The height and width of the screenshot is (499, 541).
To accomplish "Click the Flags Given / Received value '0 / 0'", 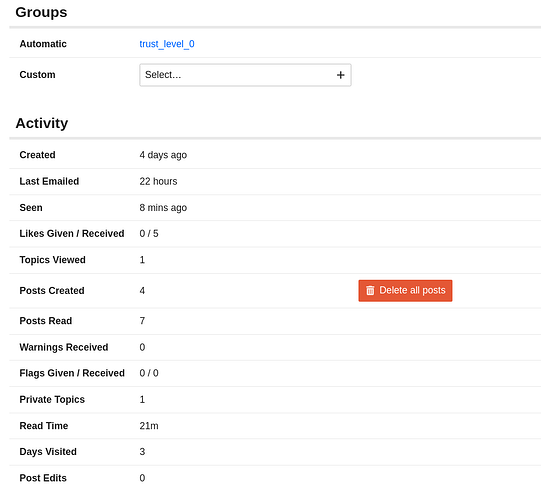I will coord(149,373).
